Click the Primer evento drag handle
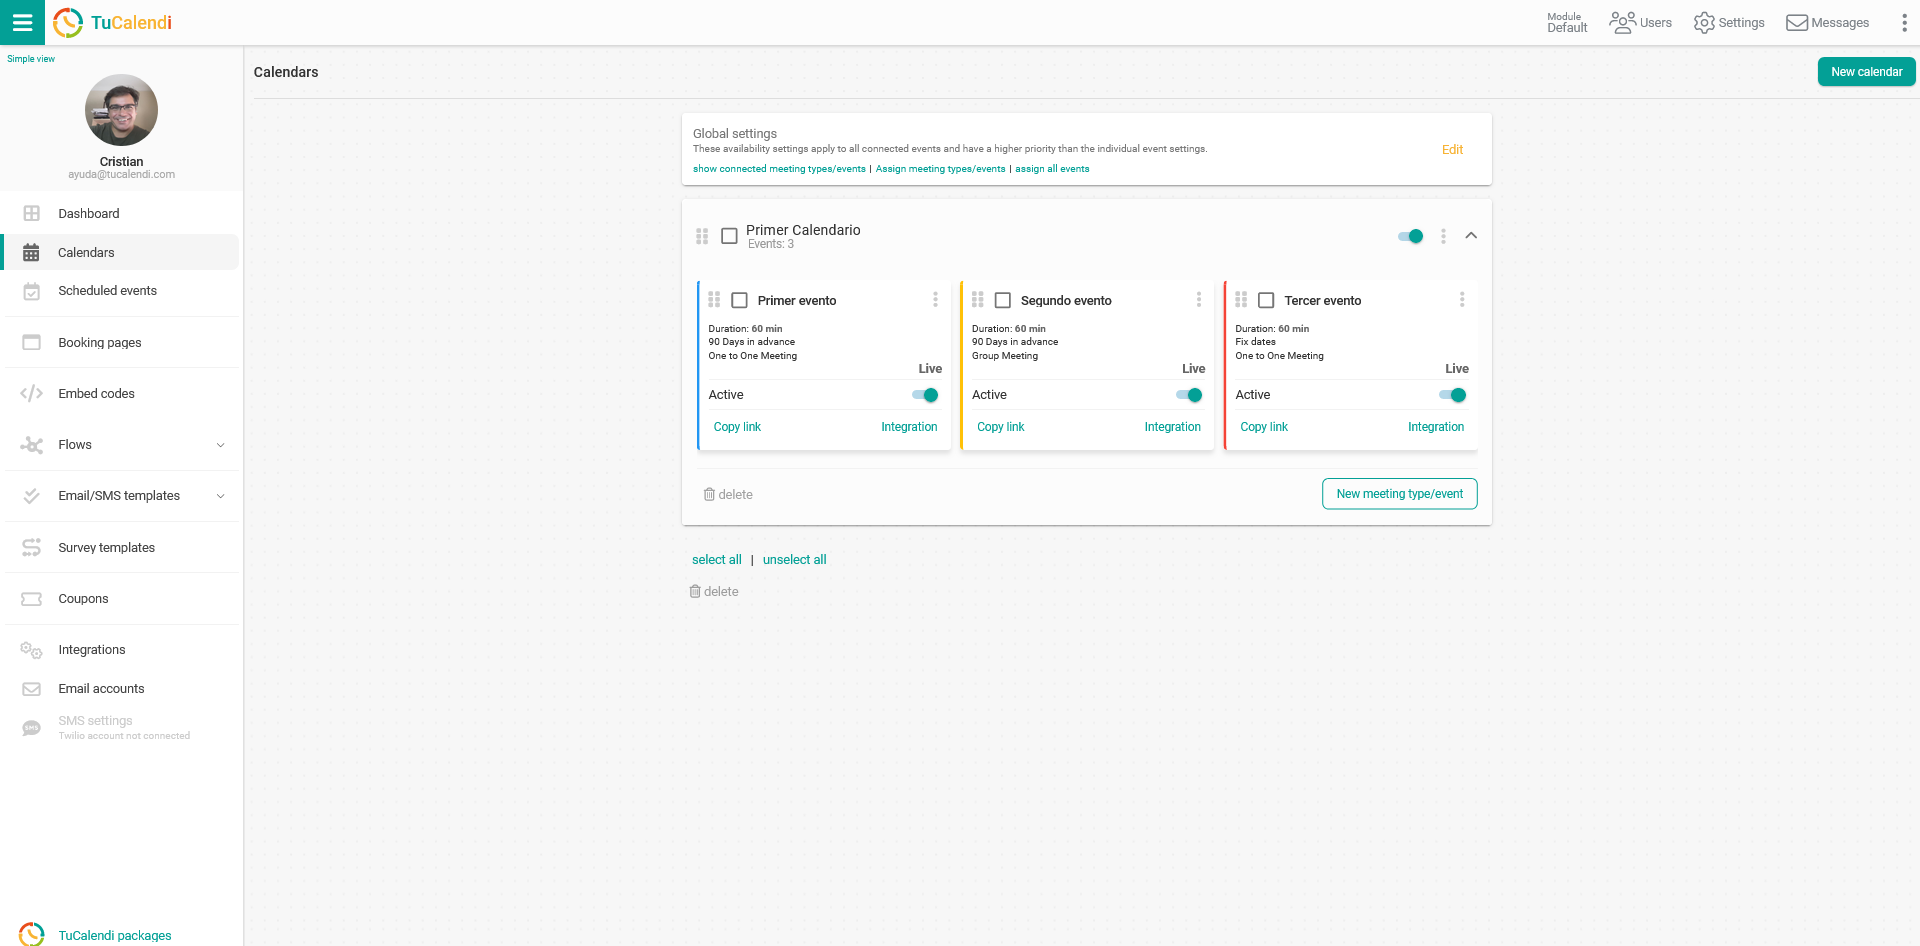 click(x=714, y=300)
